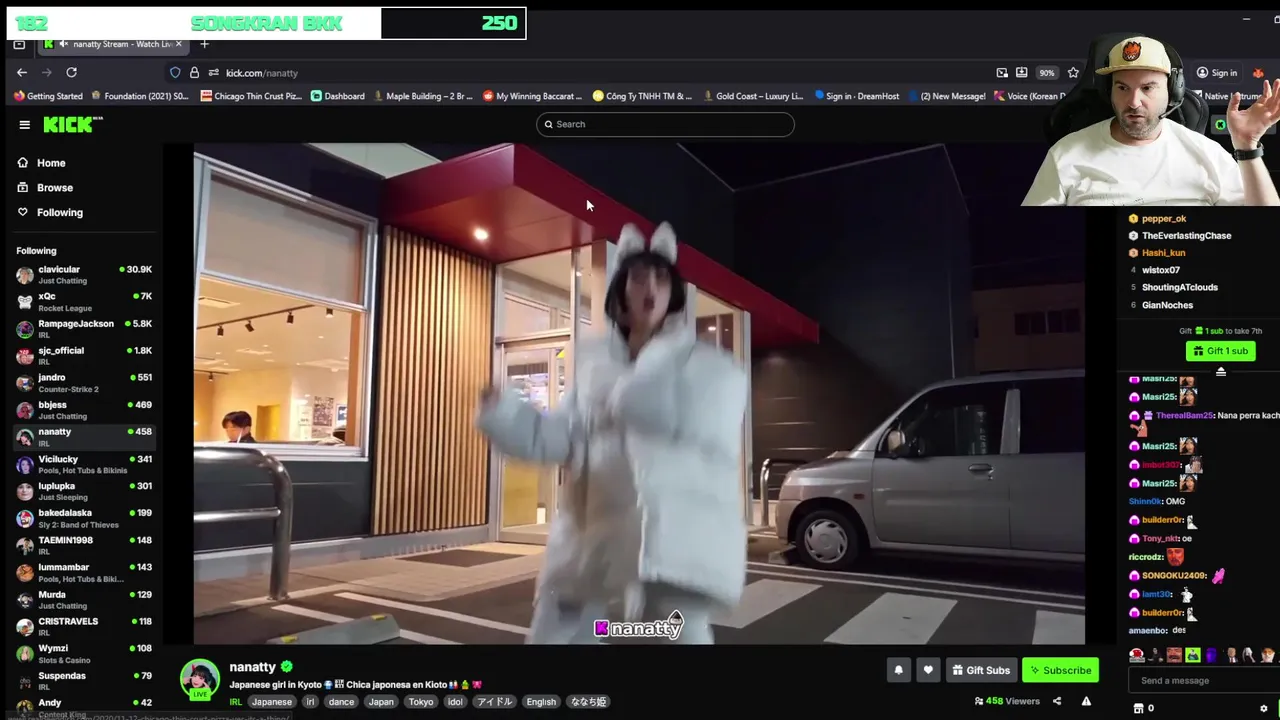Click the nanatty streamer avatar
Viewport: 1280px width, 720px height.
[200, 679]
